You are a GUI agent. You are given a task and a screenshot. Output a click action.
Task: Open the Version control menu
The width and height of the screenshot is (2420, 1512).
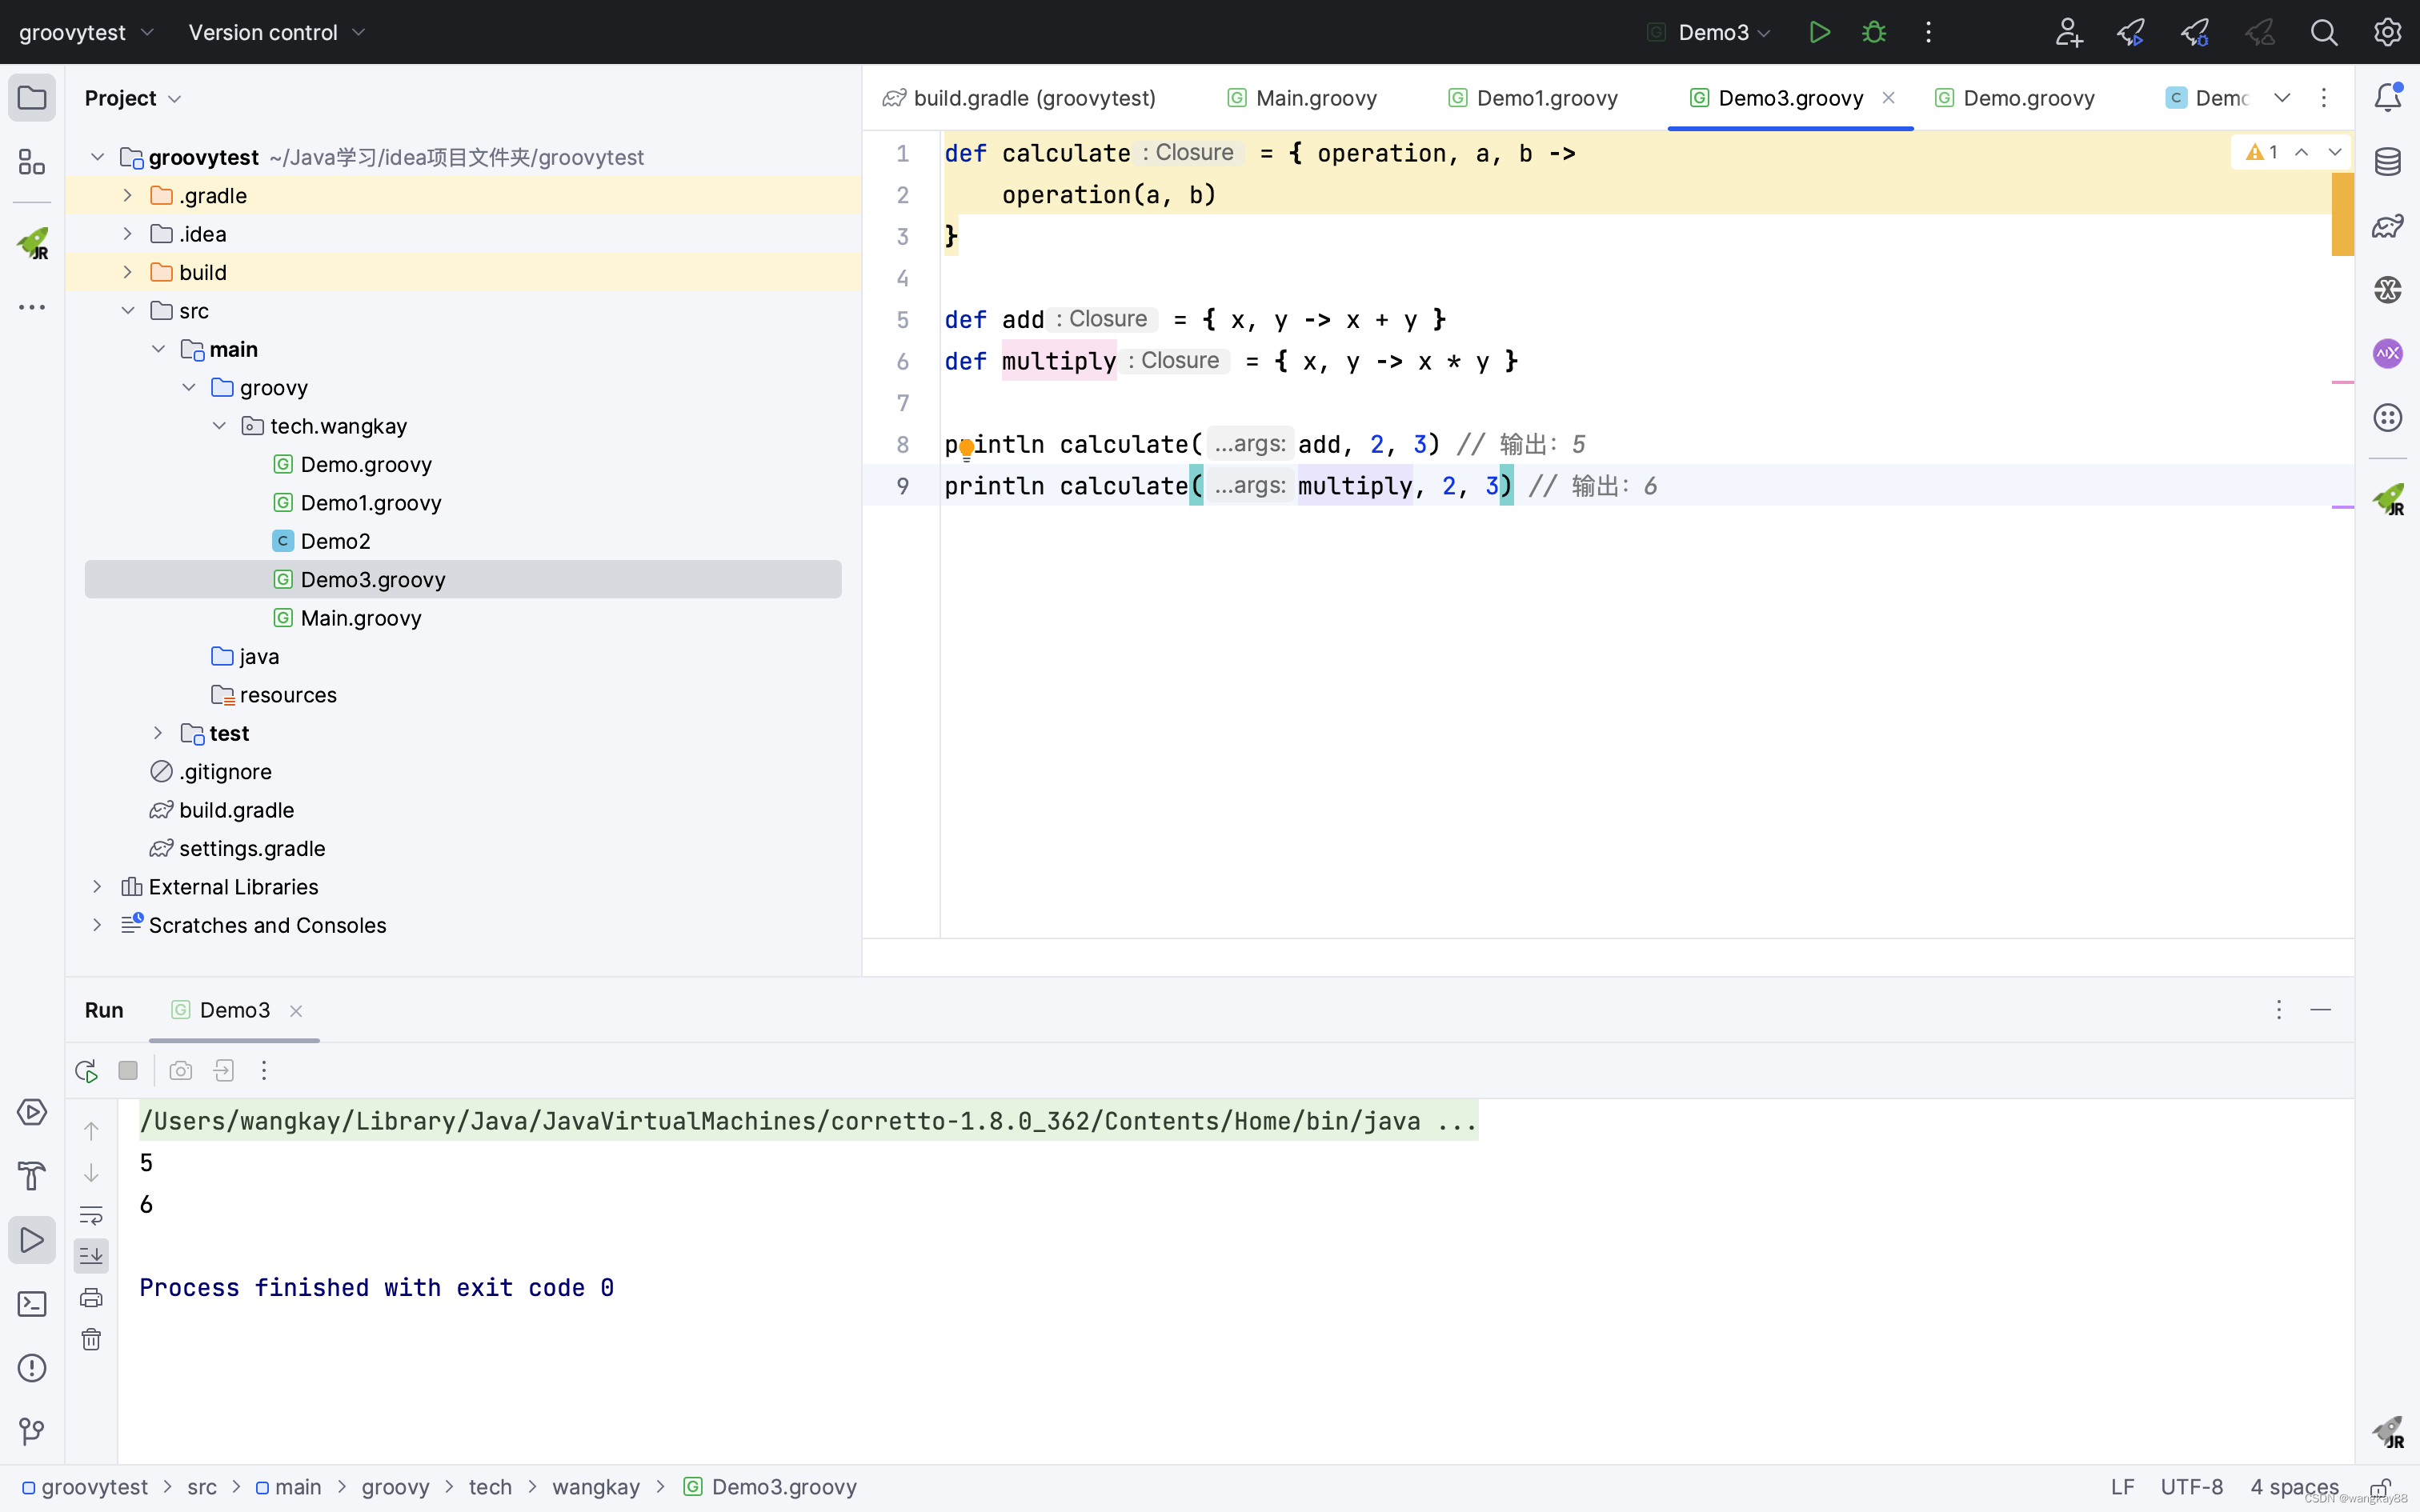(x=277, y=32)
